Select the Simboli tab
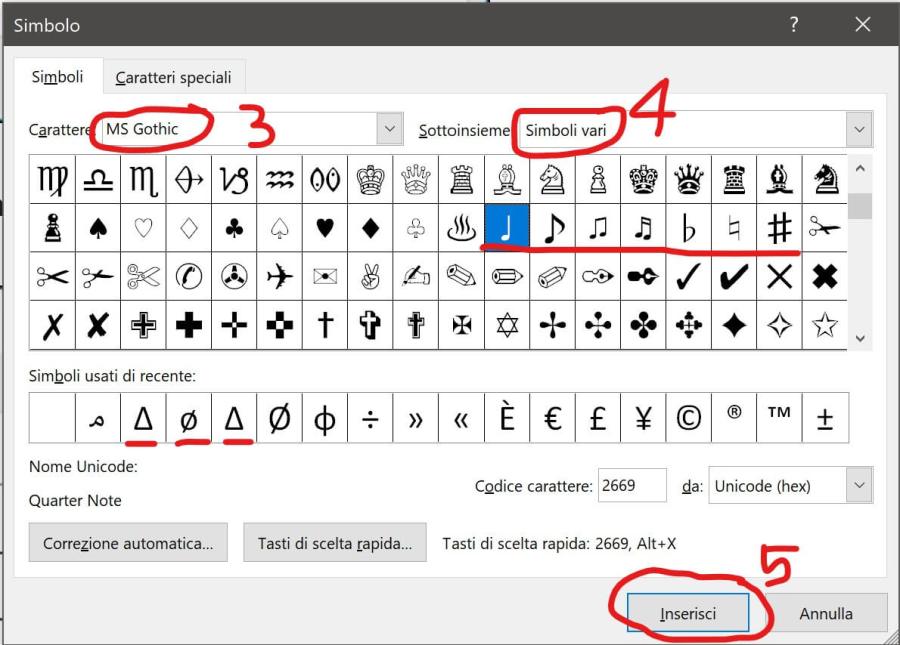The height and width of the screenshot is (645, 900). point(57,77)
